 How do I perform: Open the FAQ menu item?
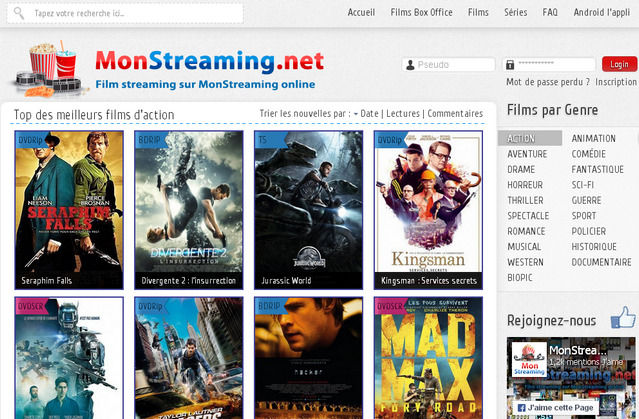550,13
